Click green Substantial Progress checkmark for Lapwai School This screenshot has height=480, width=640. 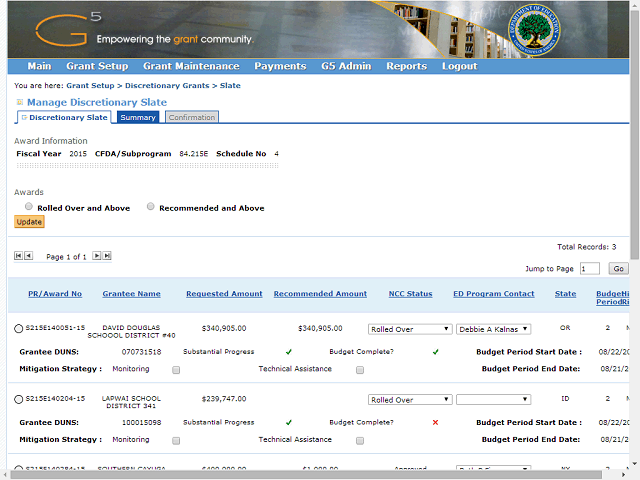pos(289,422)
